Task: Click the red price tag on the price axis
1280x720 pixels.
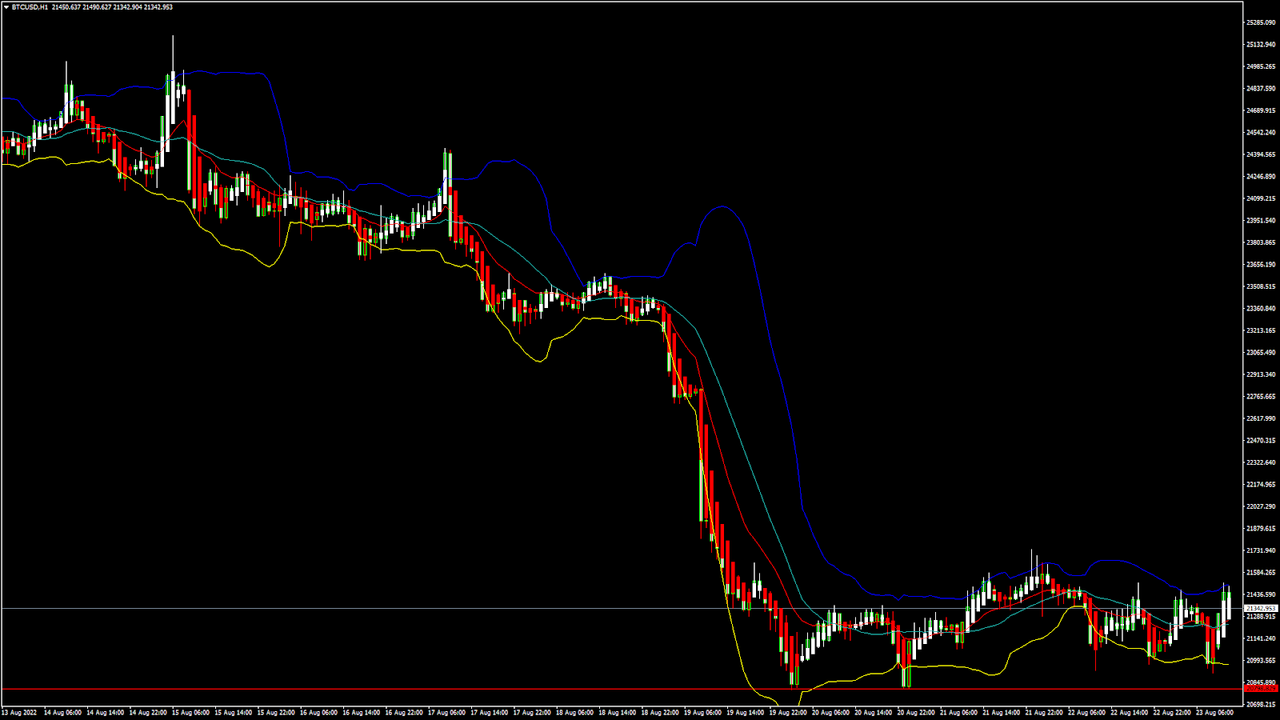Action: click(x=1260, y=689)
